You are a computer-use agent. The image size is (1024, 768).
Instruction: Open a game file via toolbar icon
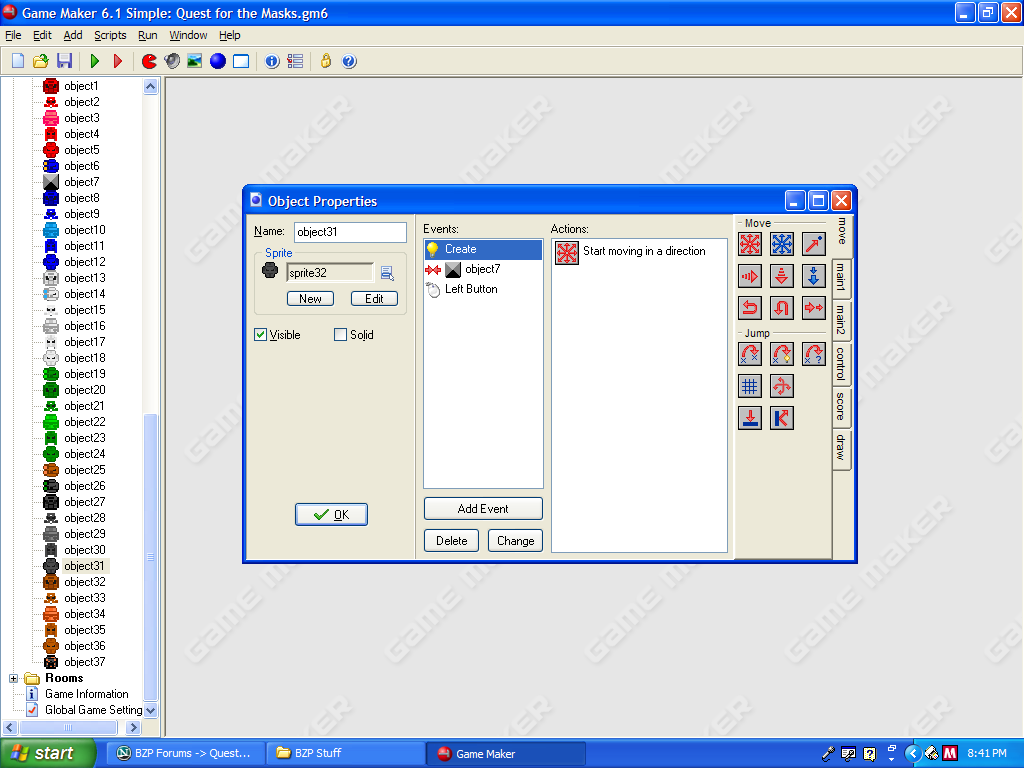click(x=40, y=61)
